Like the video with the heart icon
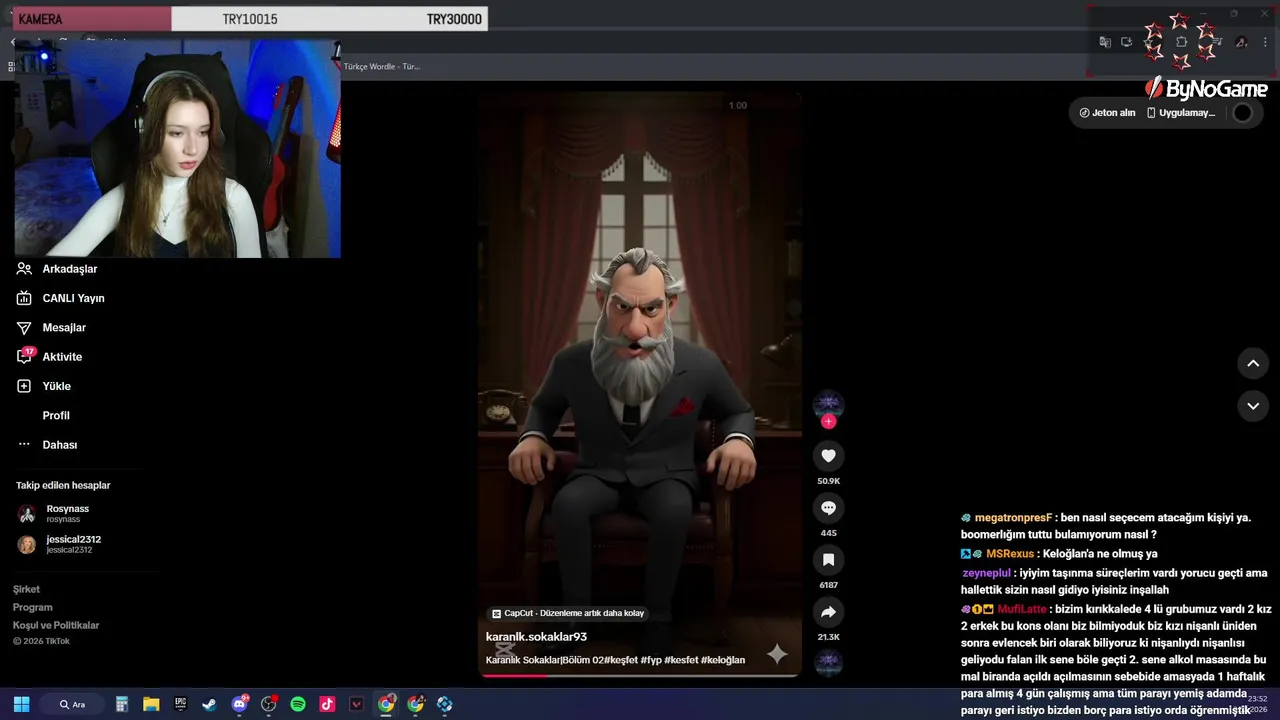1280x720 pixels. (x=828, y=456)
